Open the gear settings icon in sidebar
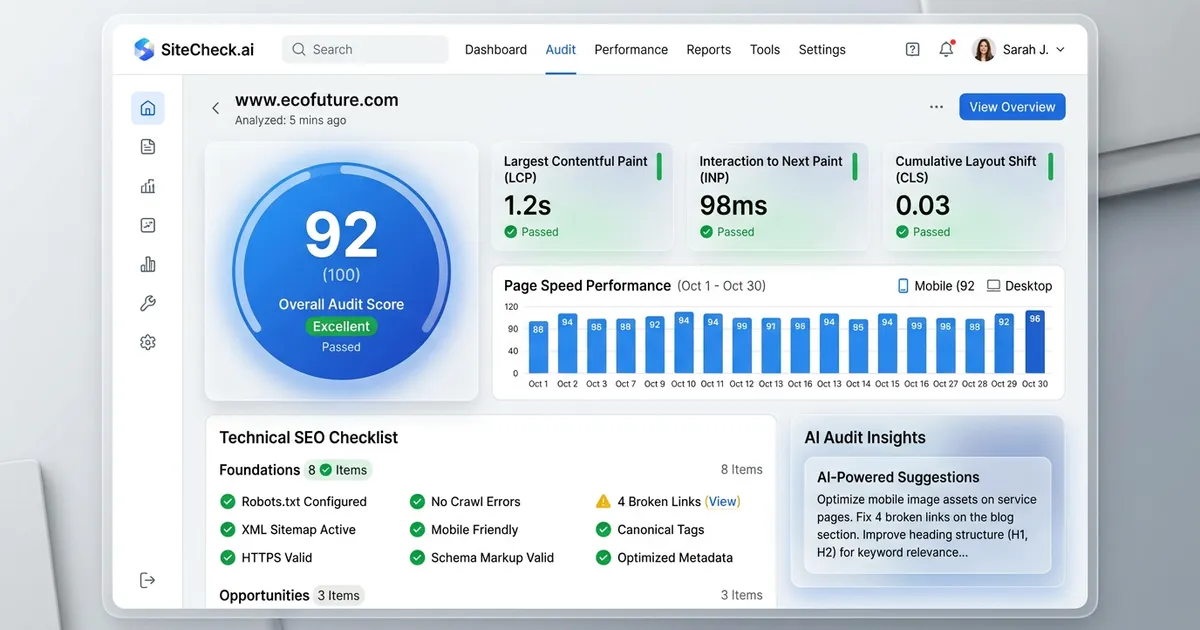Image resolution: width=1200 pixels, height=630 pixels. (148, 342)
